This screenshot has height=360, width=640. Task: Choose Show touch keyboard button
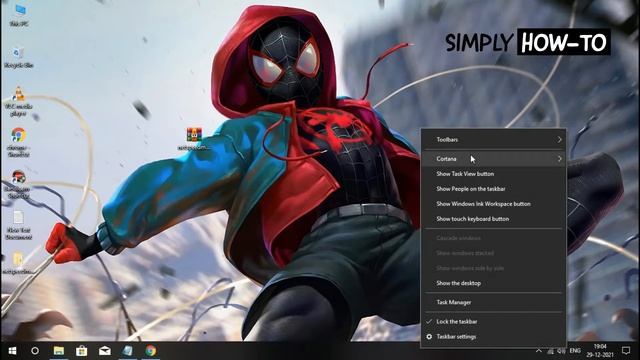click(x=493, y=219)
